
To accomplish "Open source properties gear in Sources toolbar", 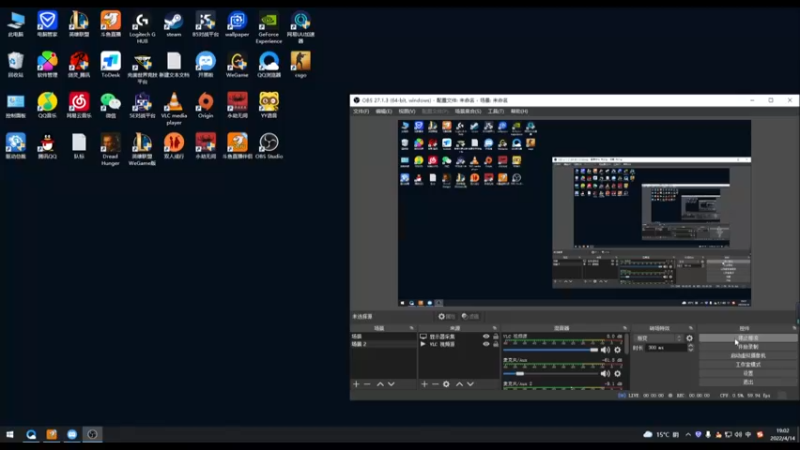I will (446, 384).
